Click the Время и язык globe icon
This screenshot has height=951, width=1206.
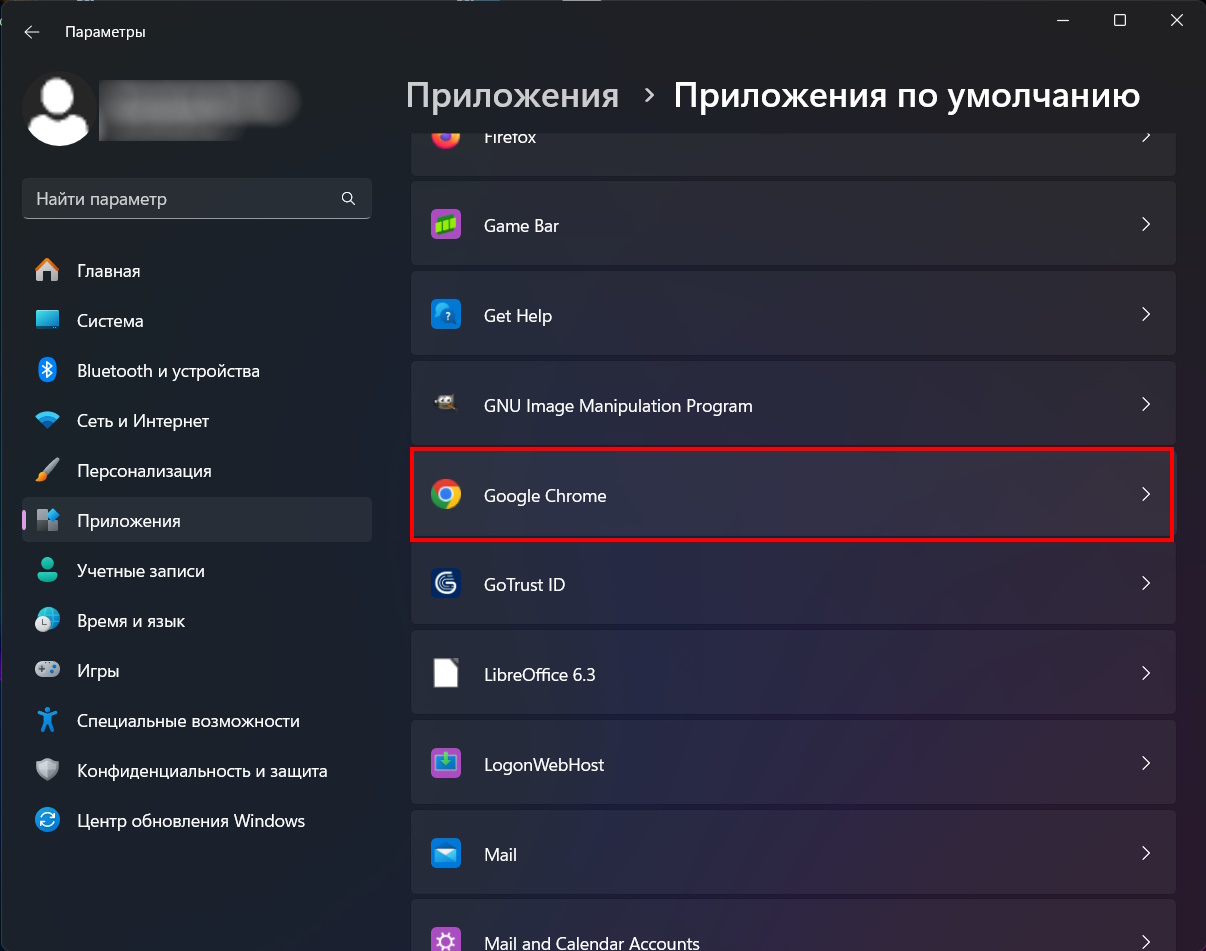point(47,621)
